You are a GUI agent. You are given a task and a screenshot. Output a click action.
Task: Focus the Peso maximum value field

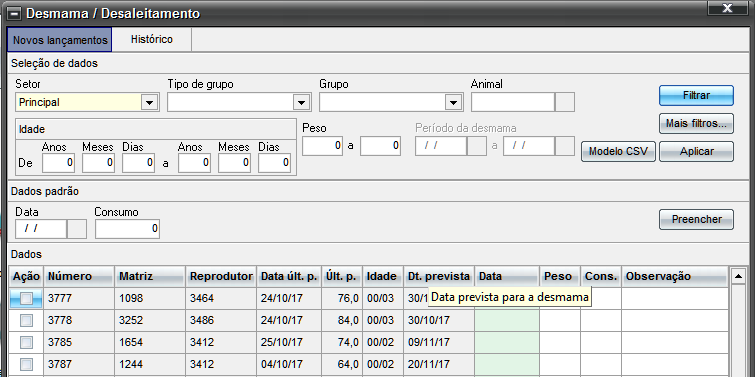pos(380,145)
